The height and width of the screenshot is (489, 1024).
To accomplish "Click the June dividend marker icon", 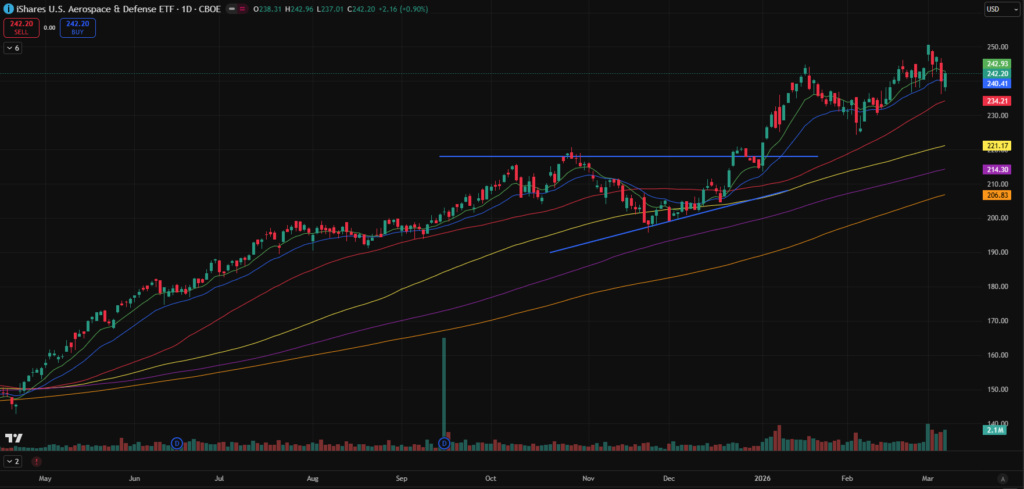I will click(x=176, y=442).
